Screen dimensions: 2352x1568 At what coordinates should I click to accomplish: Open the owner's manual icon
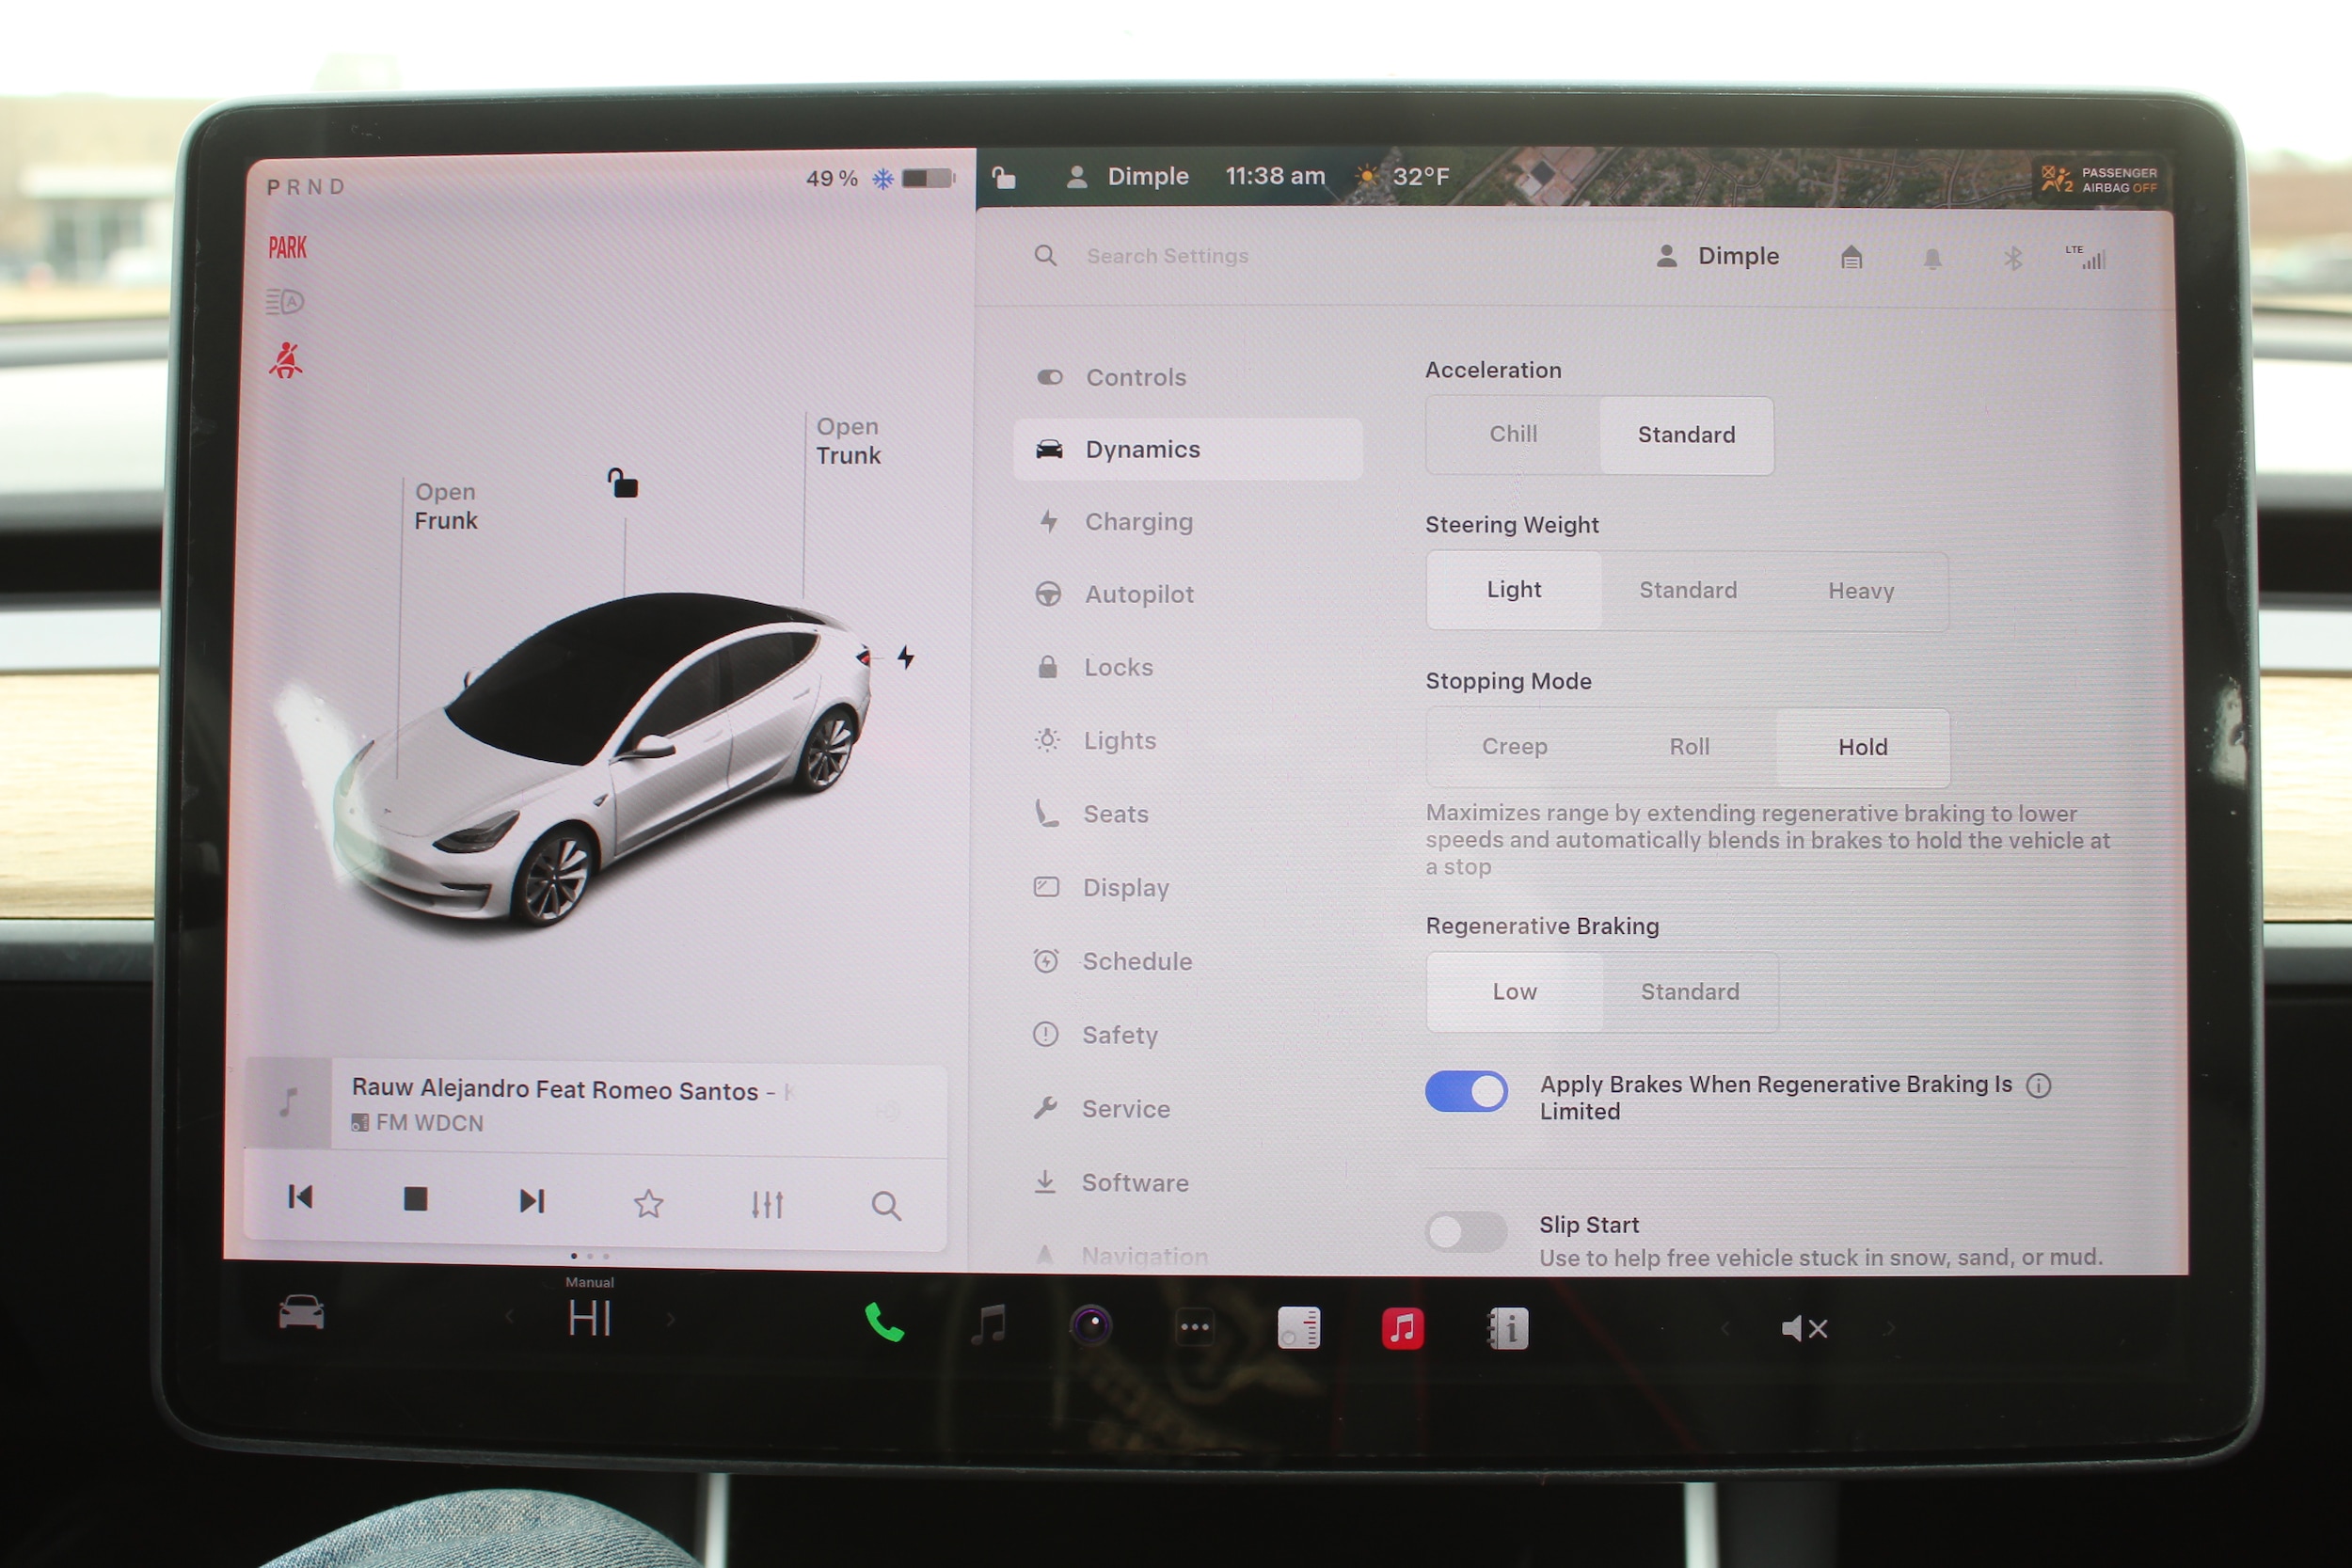[x=1508, y=1329]
